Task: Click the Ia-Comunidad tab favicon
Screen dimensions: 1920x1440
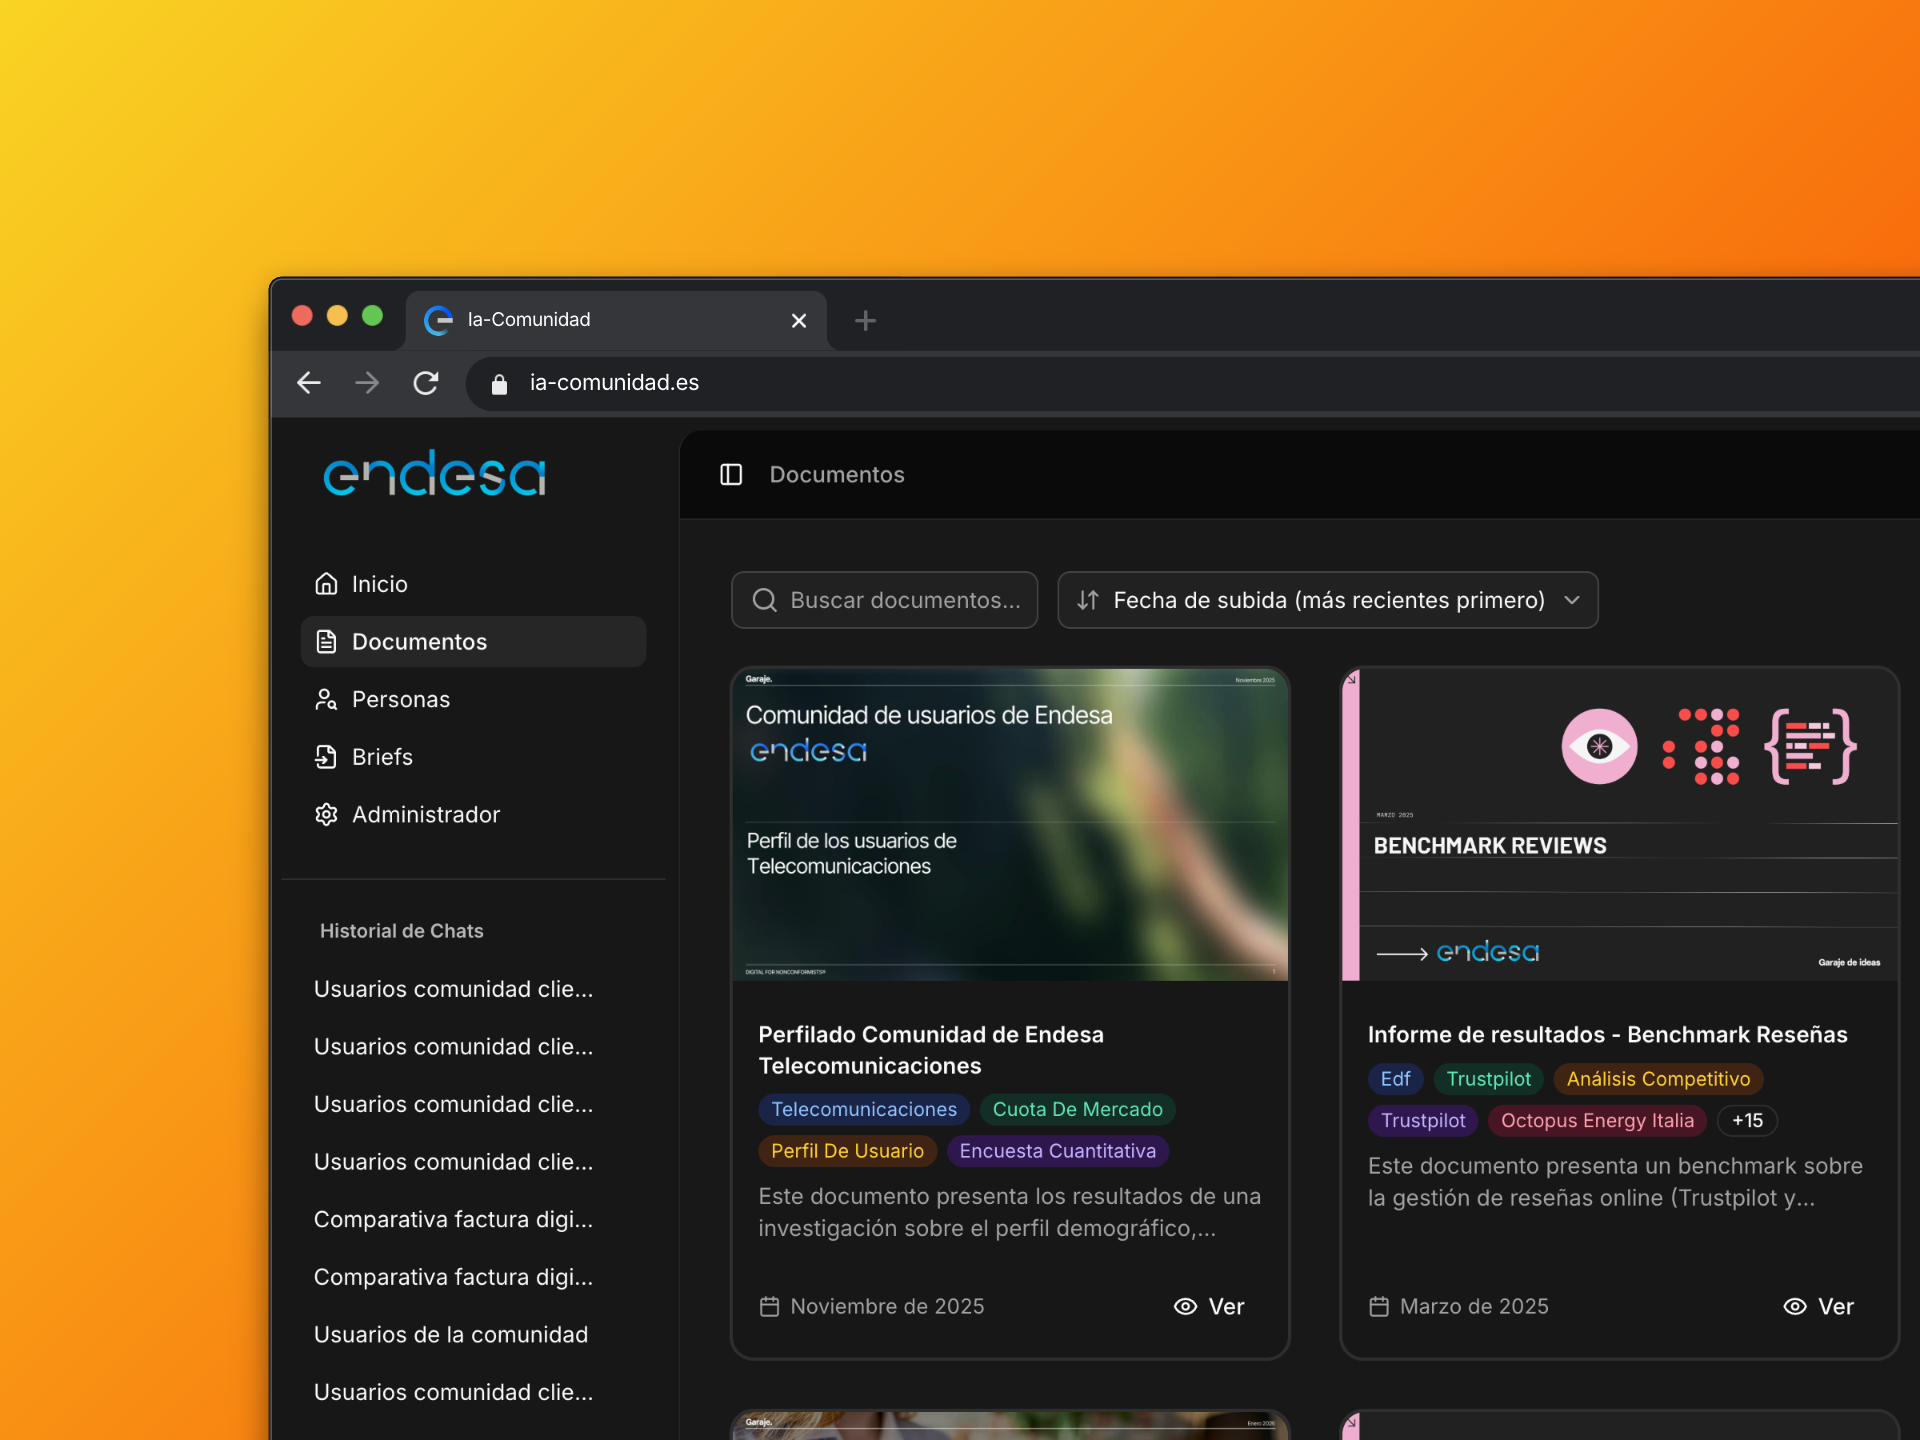Action: click(438, 320)
